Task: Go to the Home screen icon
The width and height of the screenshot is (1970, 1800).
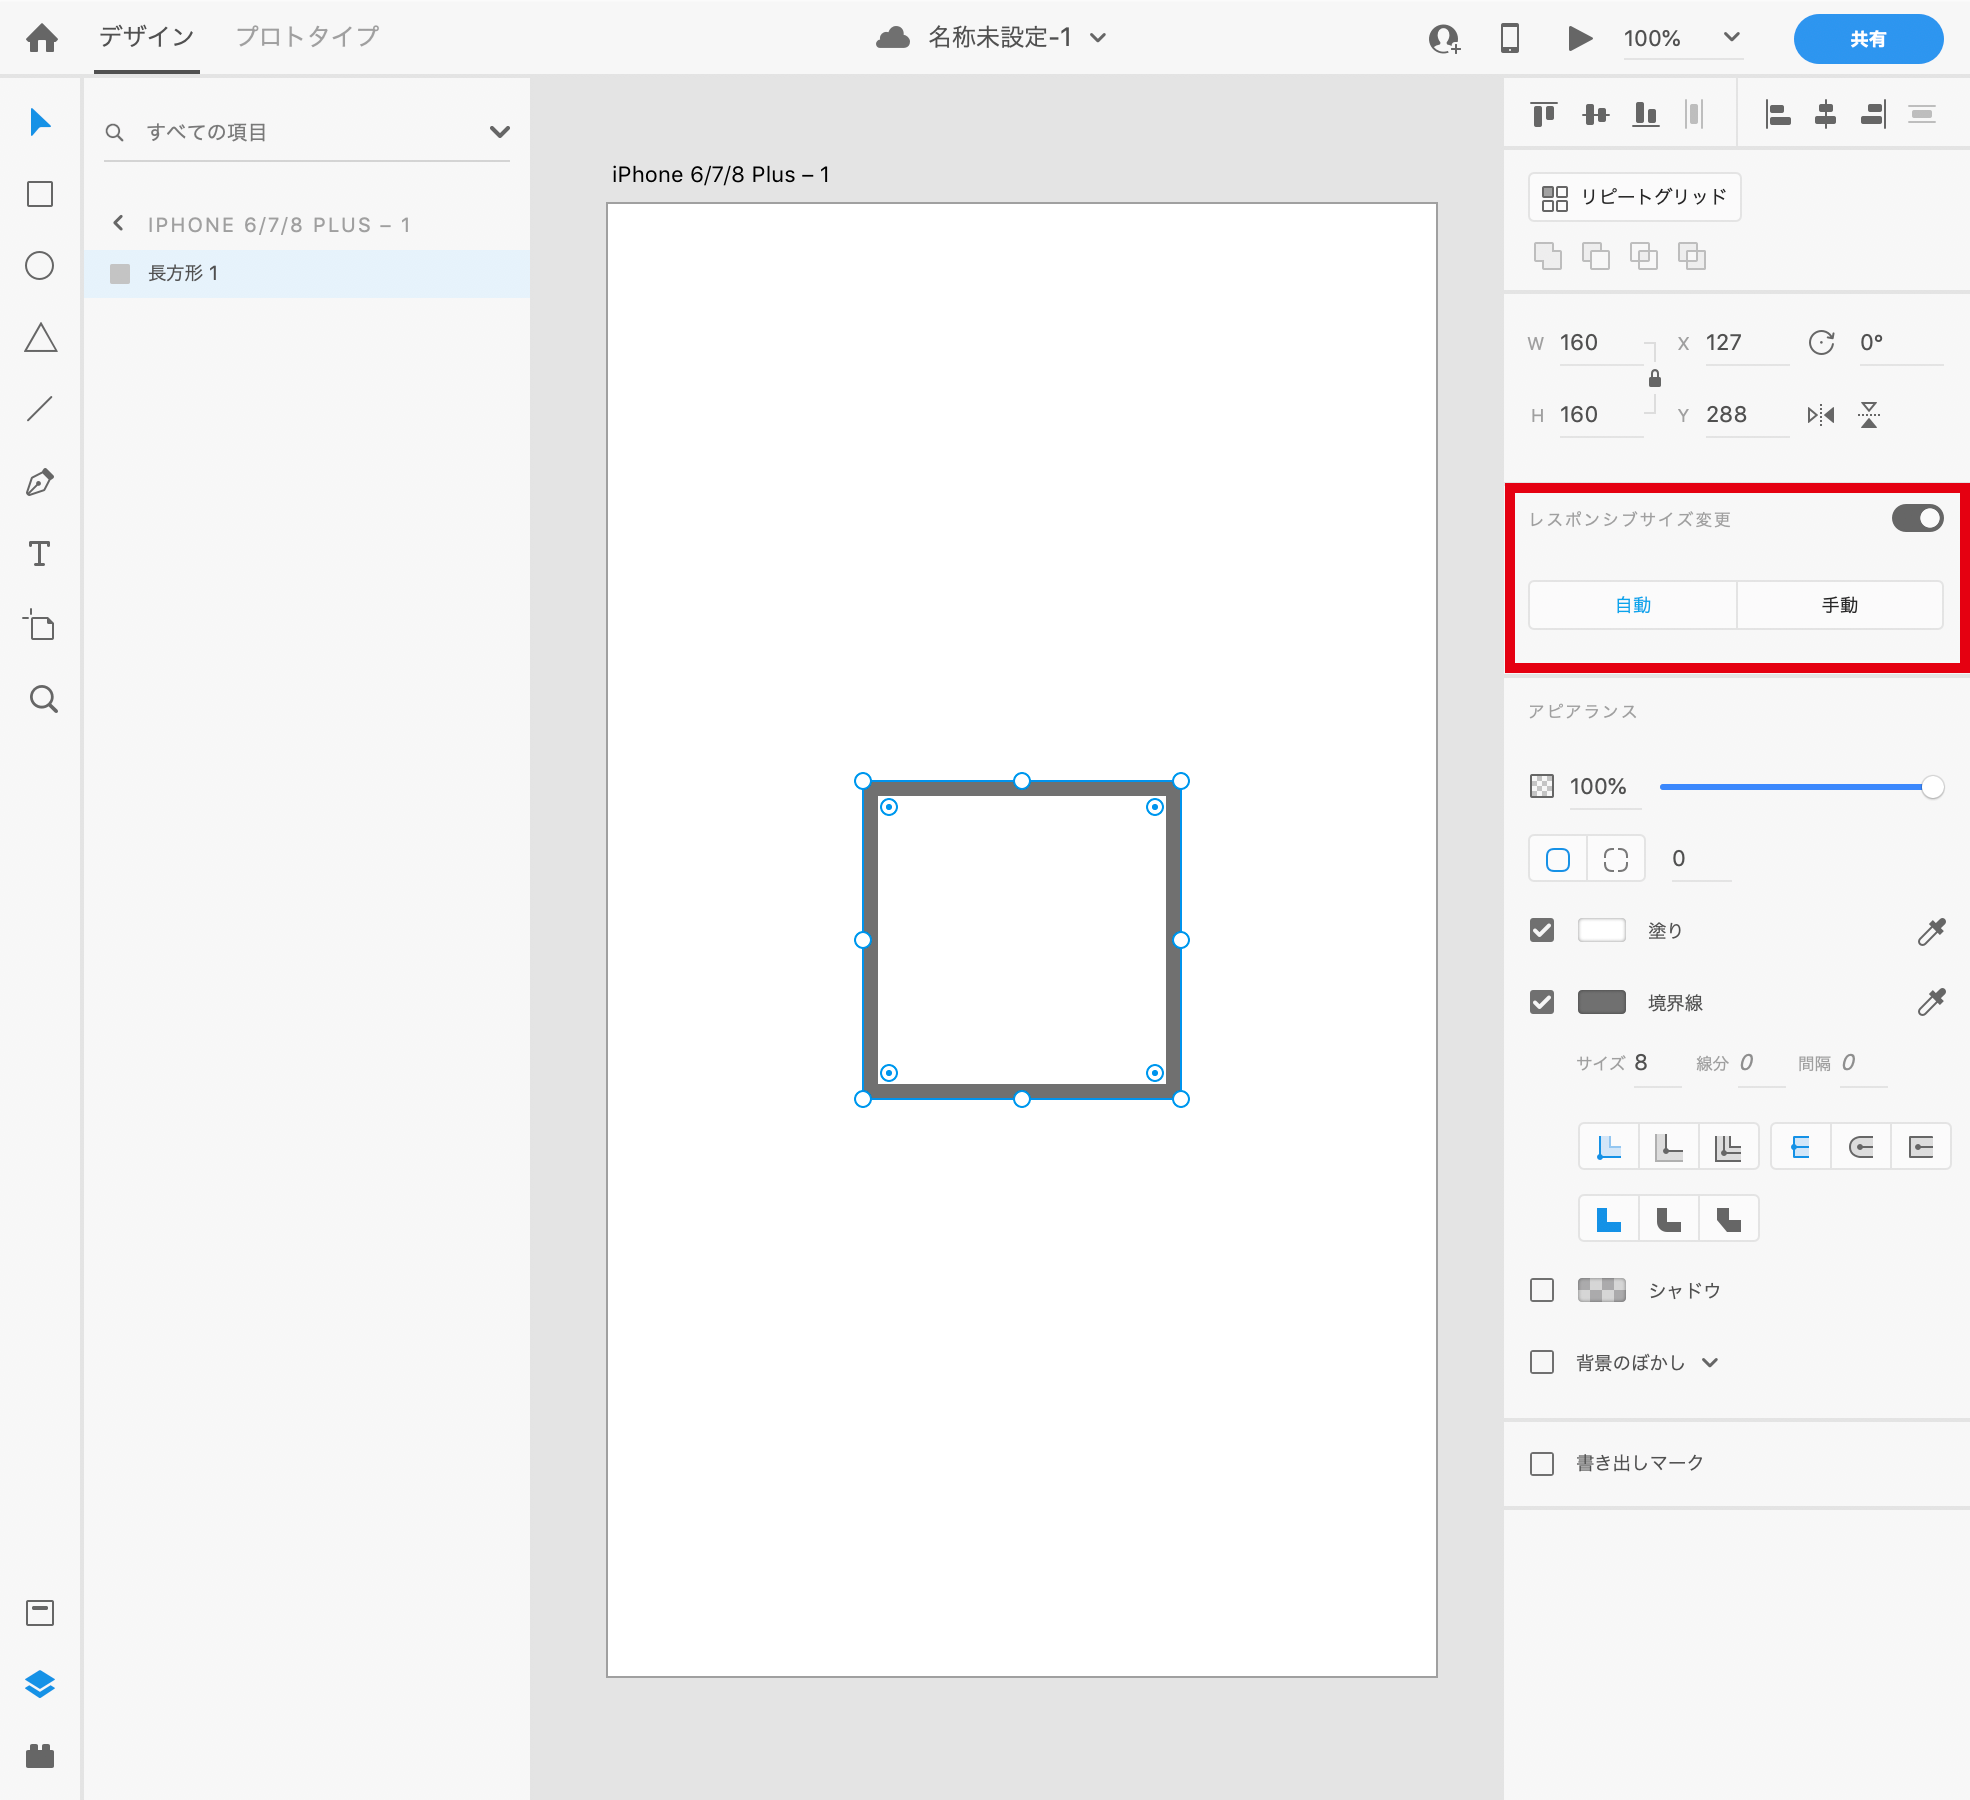Action: click(x=41, y=38)
